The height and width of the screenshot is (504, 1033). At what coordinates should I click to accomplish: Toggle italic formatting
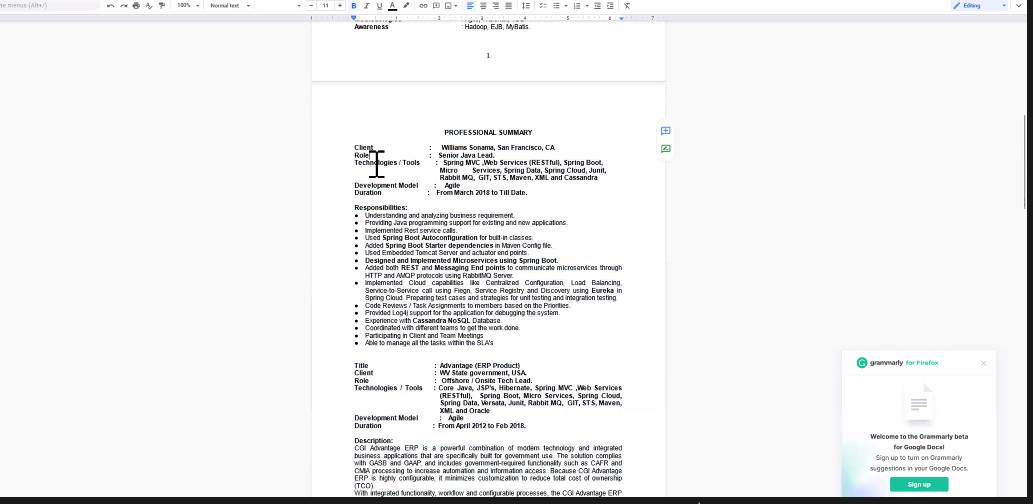point(366,5)
